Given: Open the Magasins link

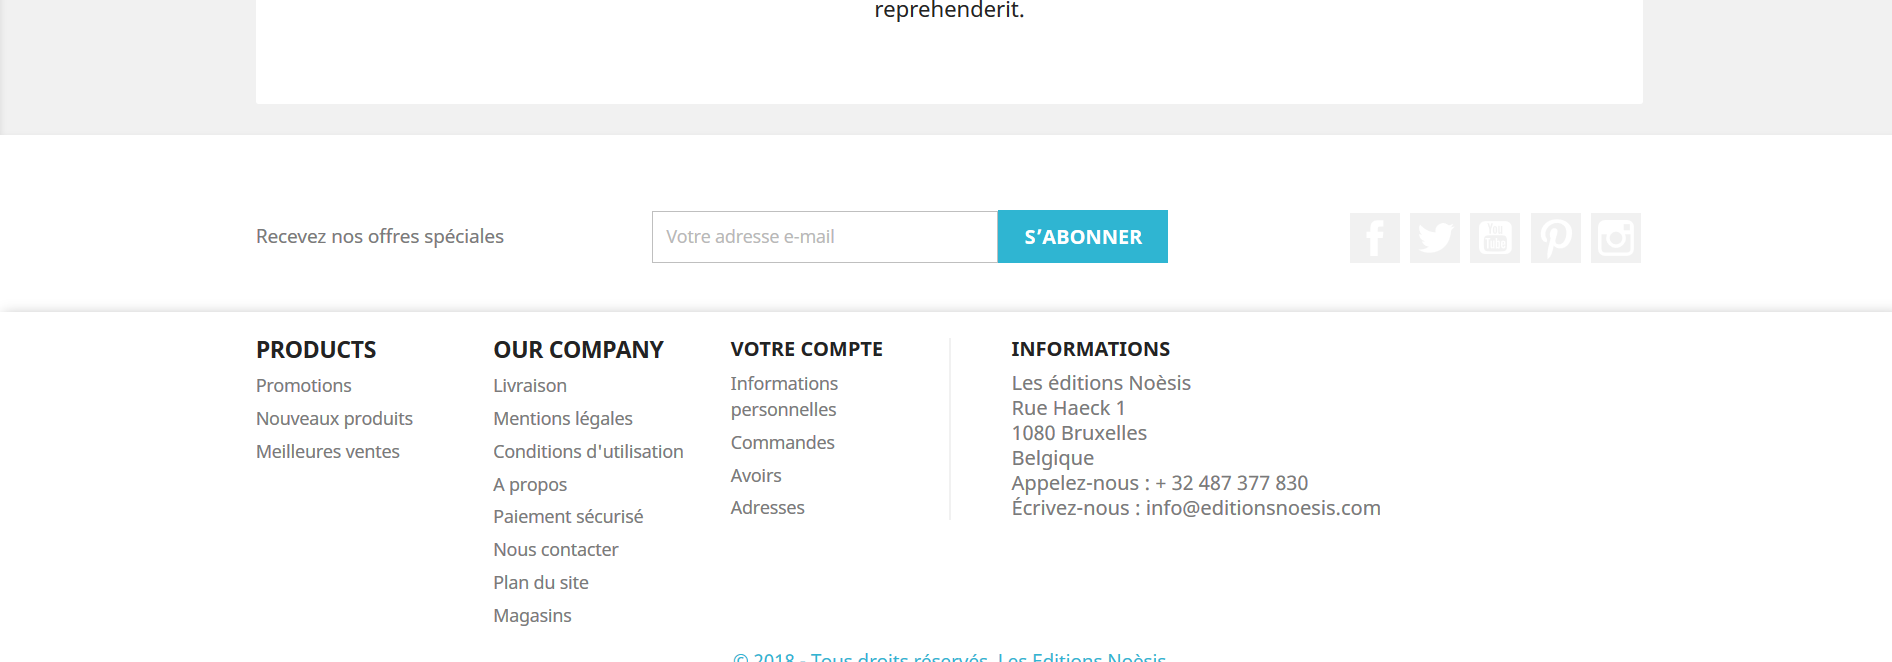Looking at the screenshot, I should click(x=532, y=616).
